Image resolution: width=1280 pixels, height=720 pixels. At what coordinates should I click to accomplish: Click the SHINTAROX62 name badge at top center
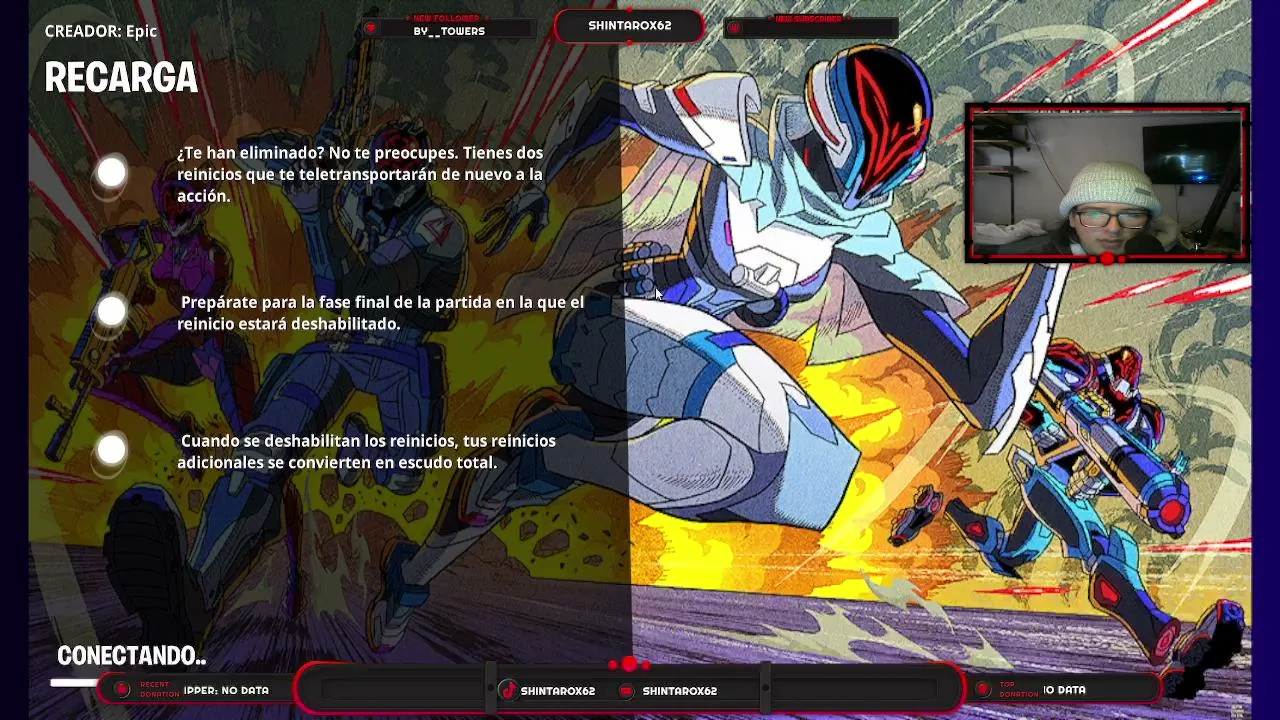pos(629,26)
